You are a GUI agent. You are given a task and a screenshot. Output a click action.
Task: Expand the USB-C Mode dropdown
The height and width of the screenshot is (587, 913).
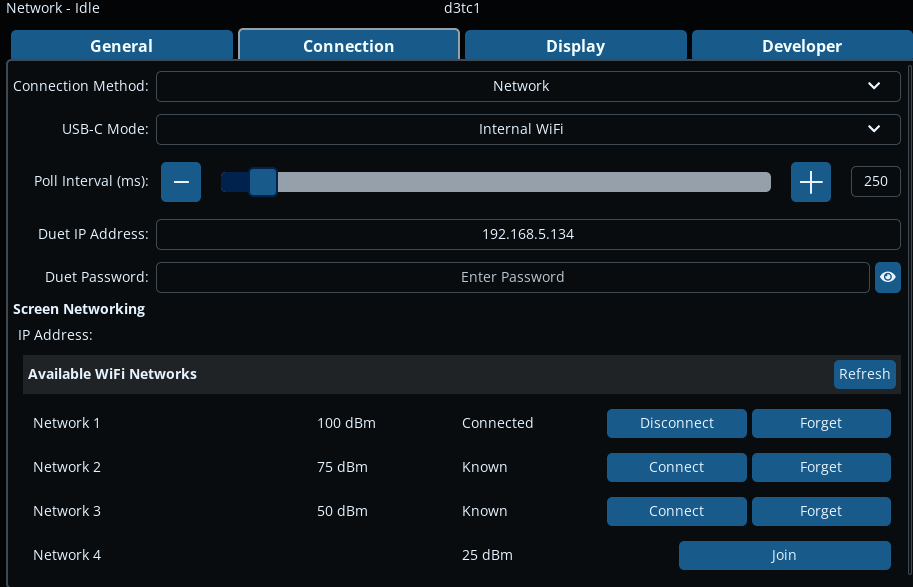[528, 129]
